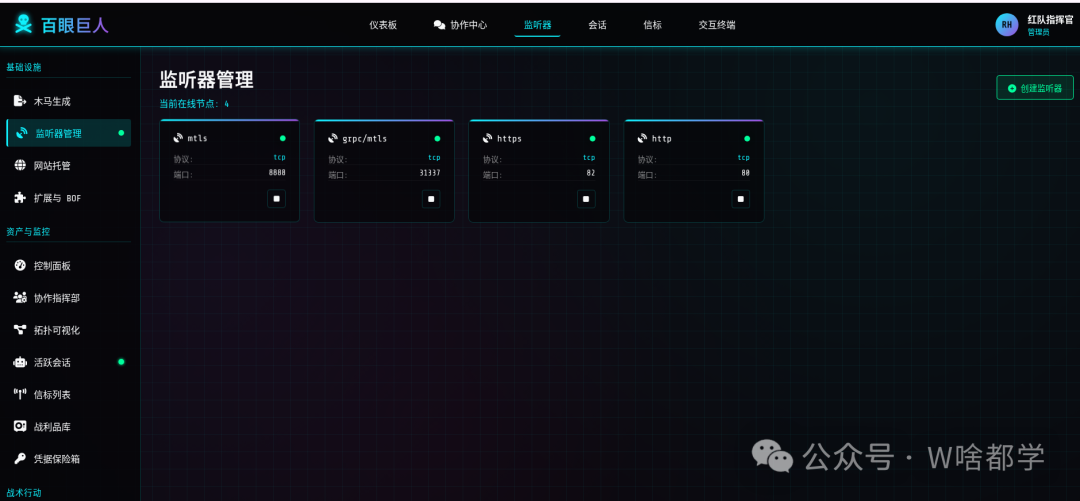This screenshot has width=1080, height=501.
Task: Open the 信标 tab
Action: coord(652,25)
